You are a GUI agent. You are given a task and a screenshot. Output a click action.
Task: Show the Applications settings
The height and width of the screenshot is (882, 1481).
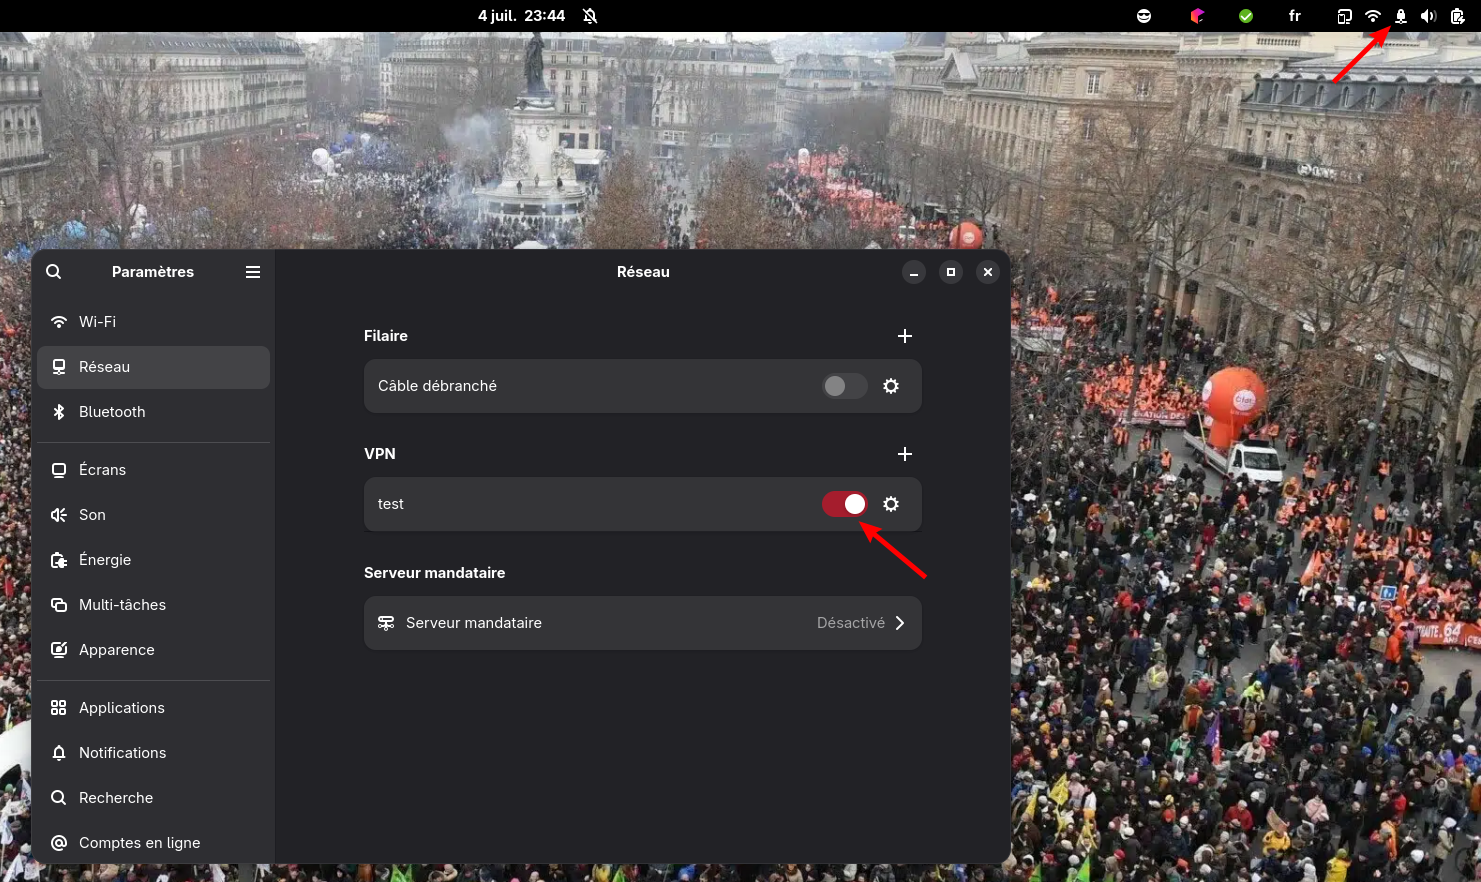coord(154,708)
